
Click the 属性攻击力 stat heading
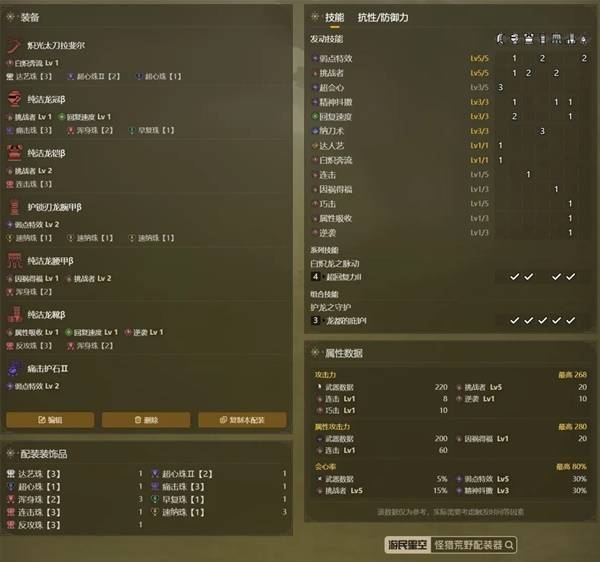[332, 427]
